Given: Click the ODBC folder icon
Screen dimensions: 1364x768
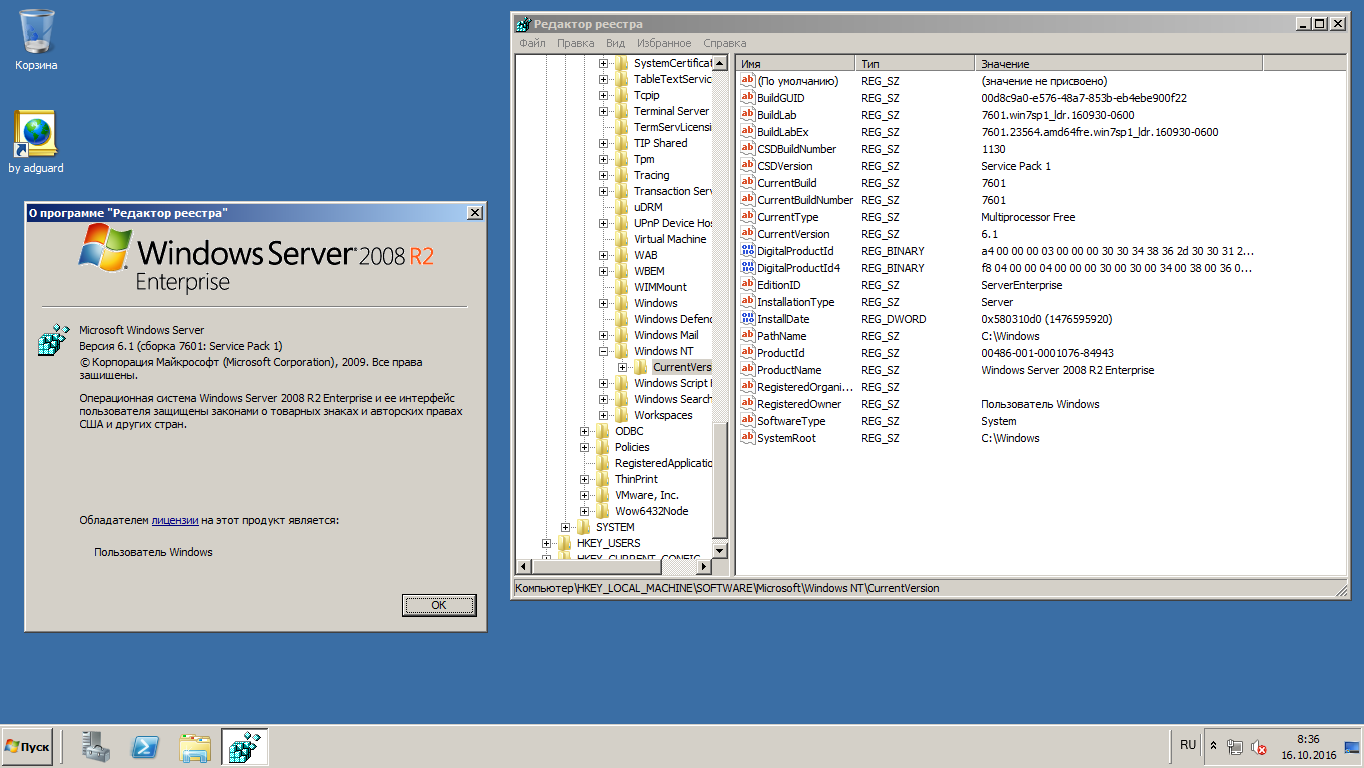Looking at the screenshot, I should (x=603, y=431).
